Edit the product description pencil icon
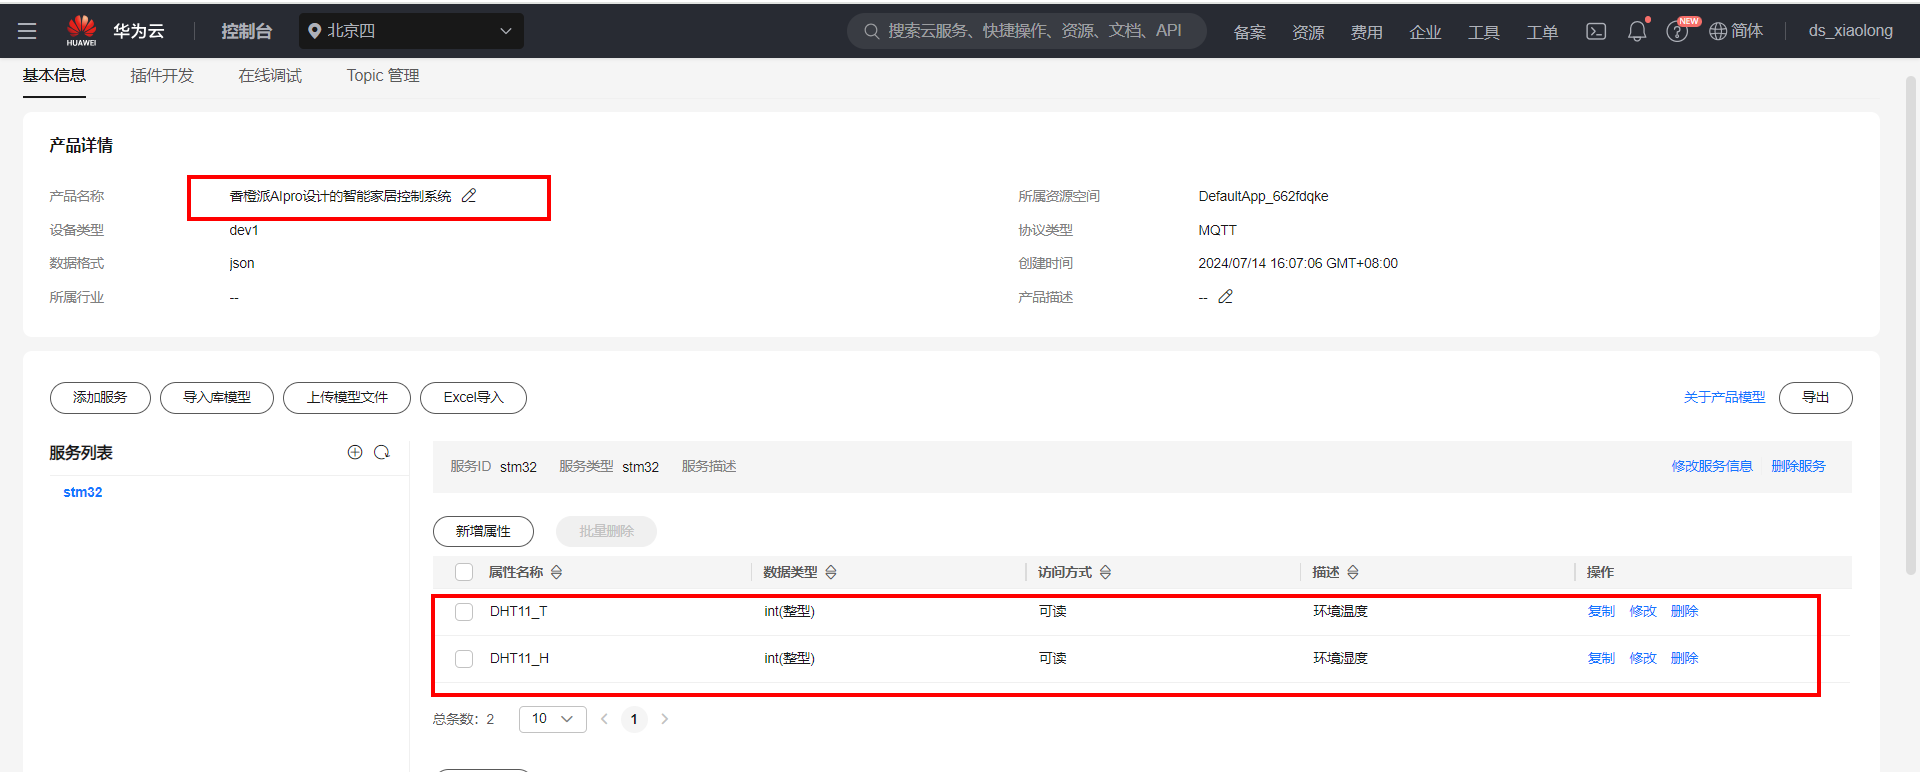This screenshot has width=1920, height=772. pos(1225,297)
